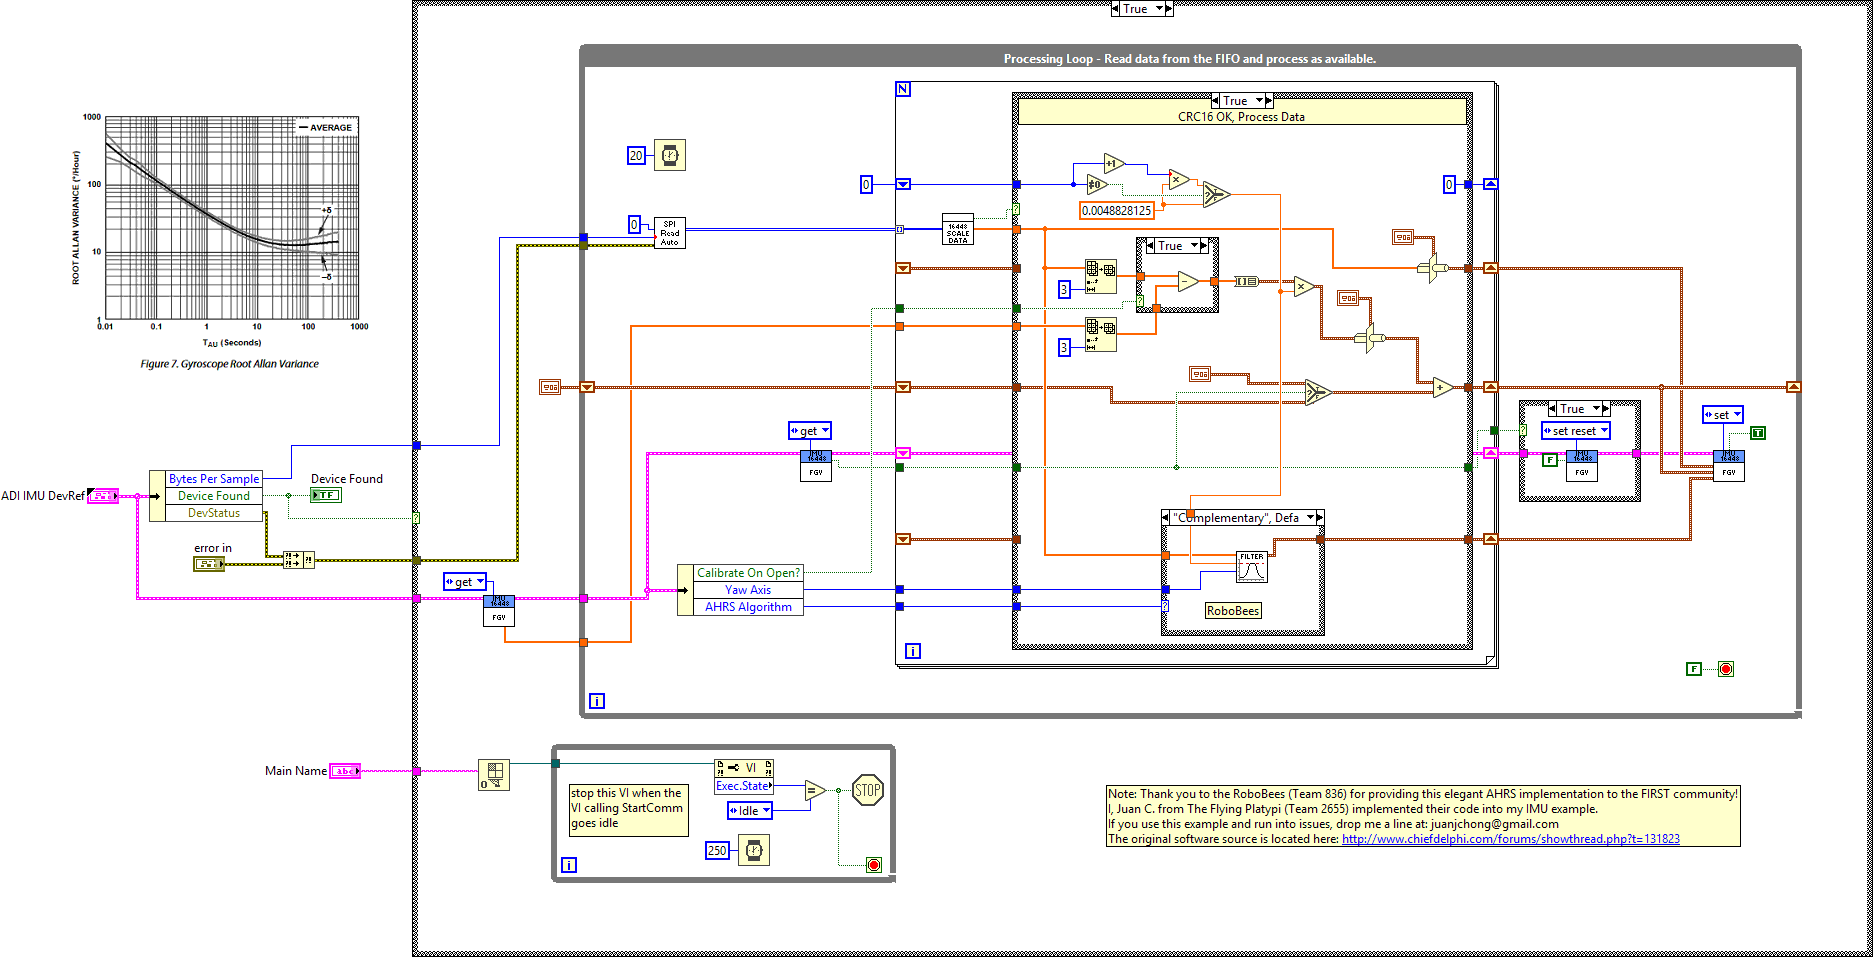Click the False boolean constant near red stop terminal

[1694, 669]
